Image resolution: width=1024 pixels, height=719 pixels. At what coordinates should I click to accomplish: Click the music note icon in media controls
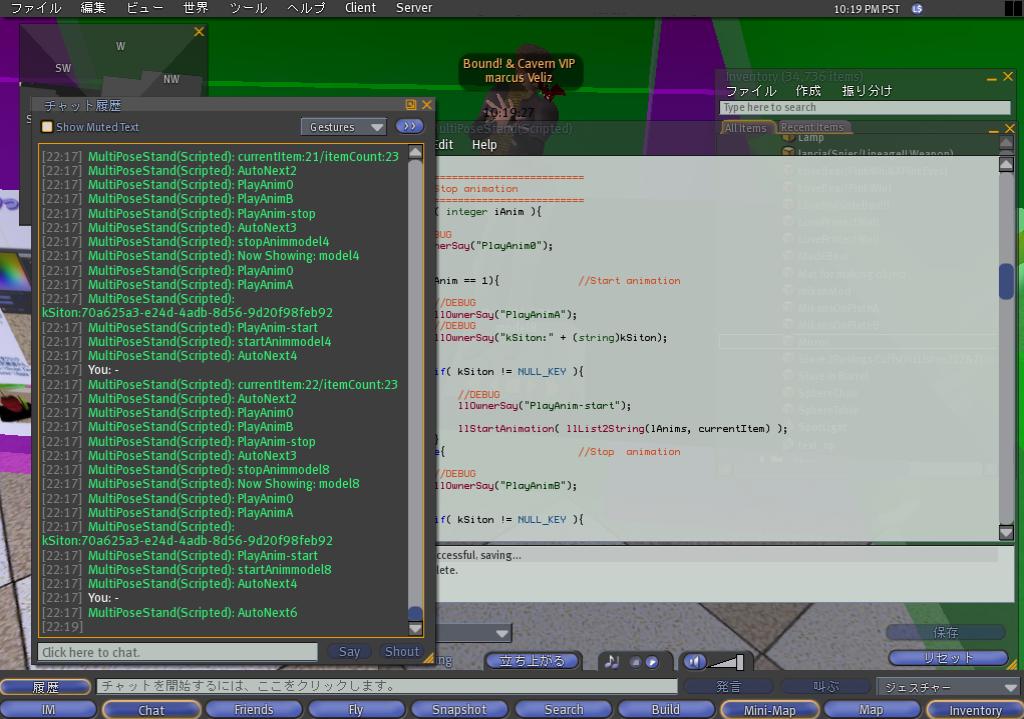pyautogui.click(x=611, y=662)
